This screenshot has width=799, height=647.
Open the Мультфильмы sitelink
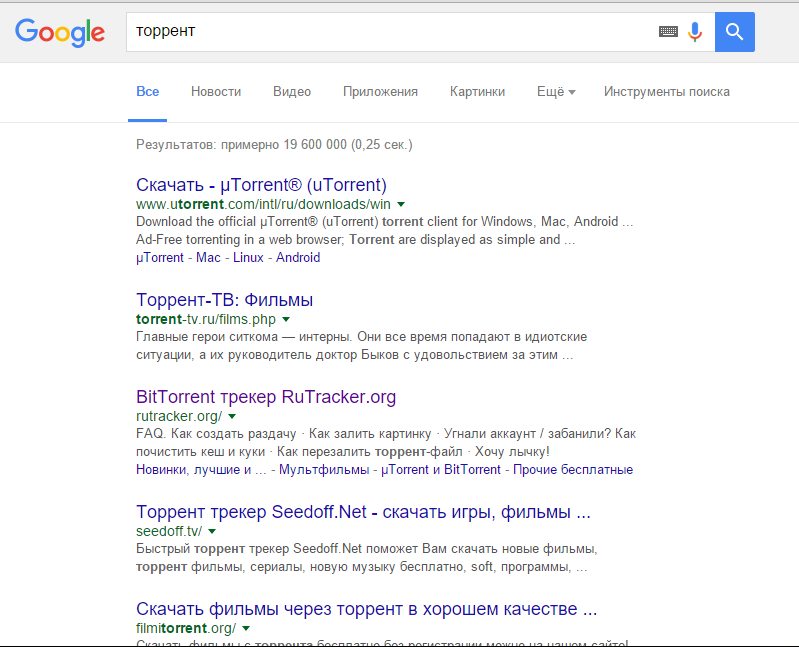pyautogui.click(x=324, y=470)
